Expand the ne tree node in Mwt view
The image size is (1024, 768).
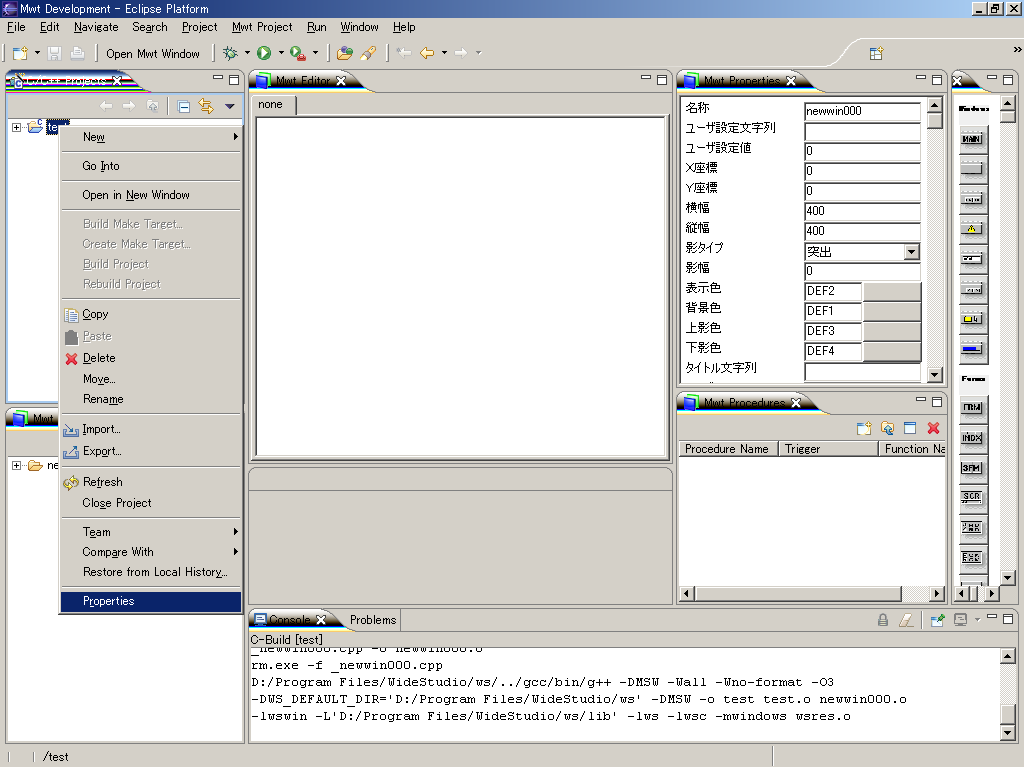point(16,465)
